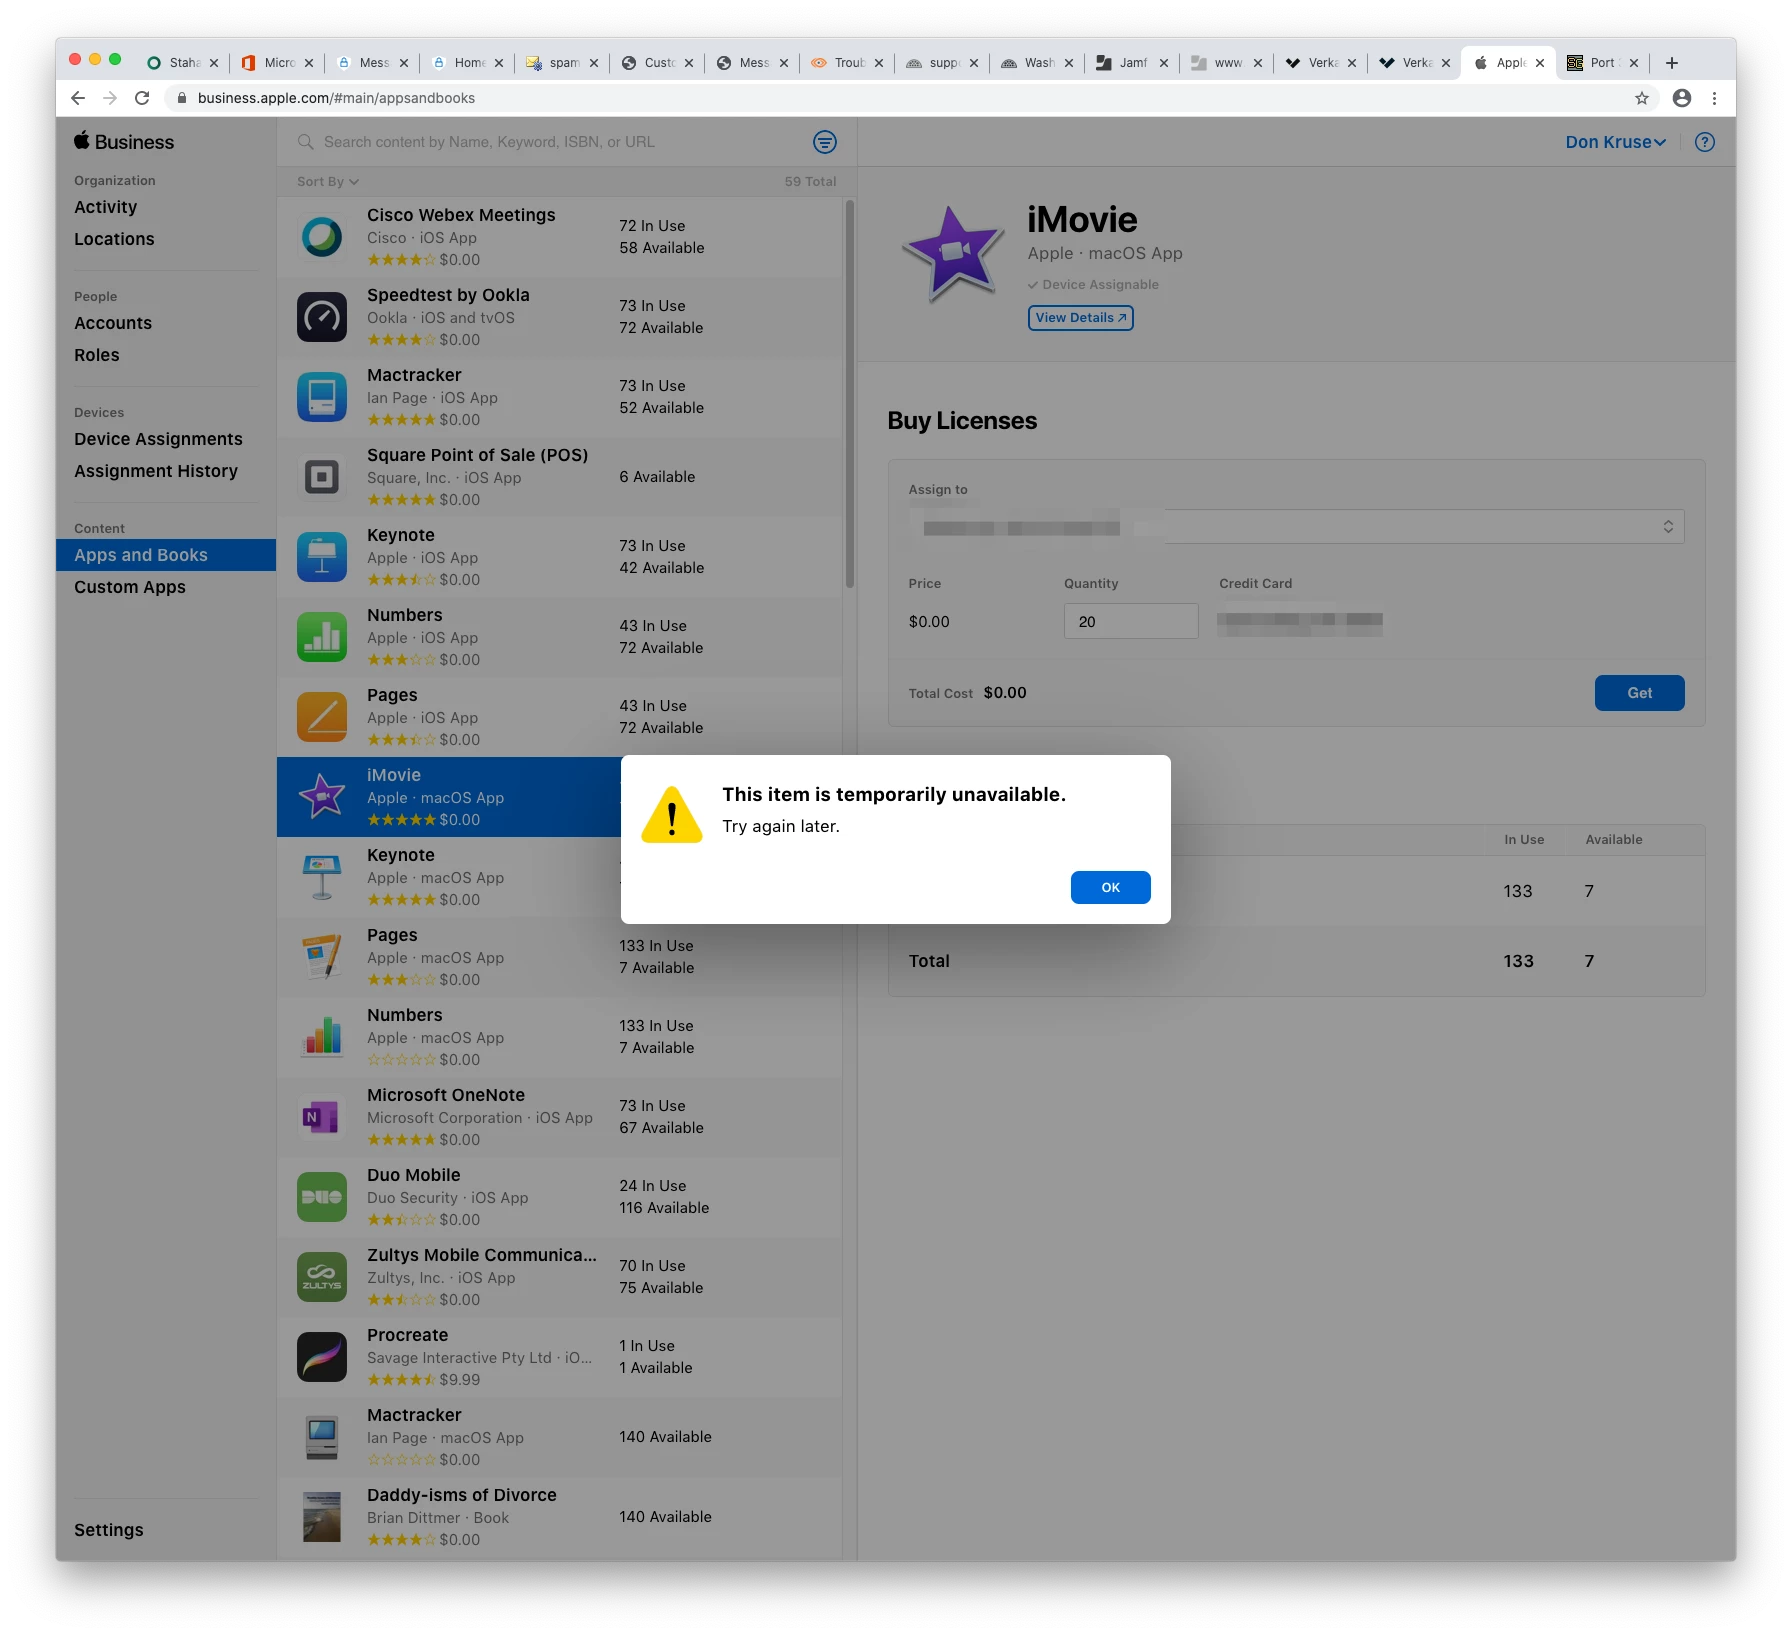Open Accounts in the sidebar
The image size is (1792, 1635).
point(113,323)
